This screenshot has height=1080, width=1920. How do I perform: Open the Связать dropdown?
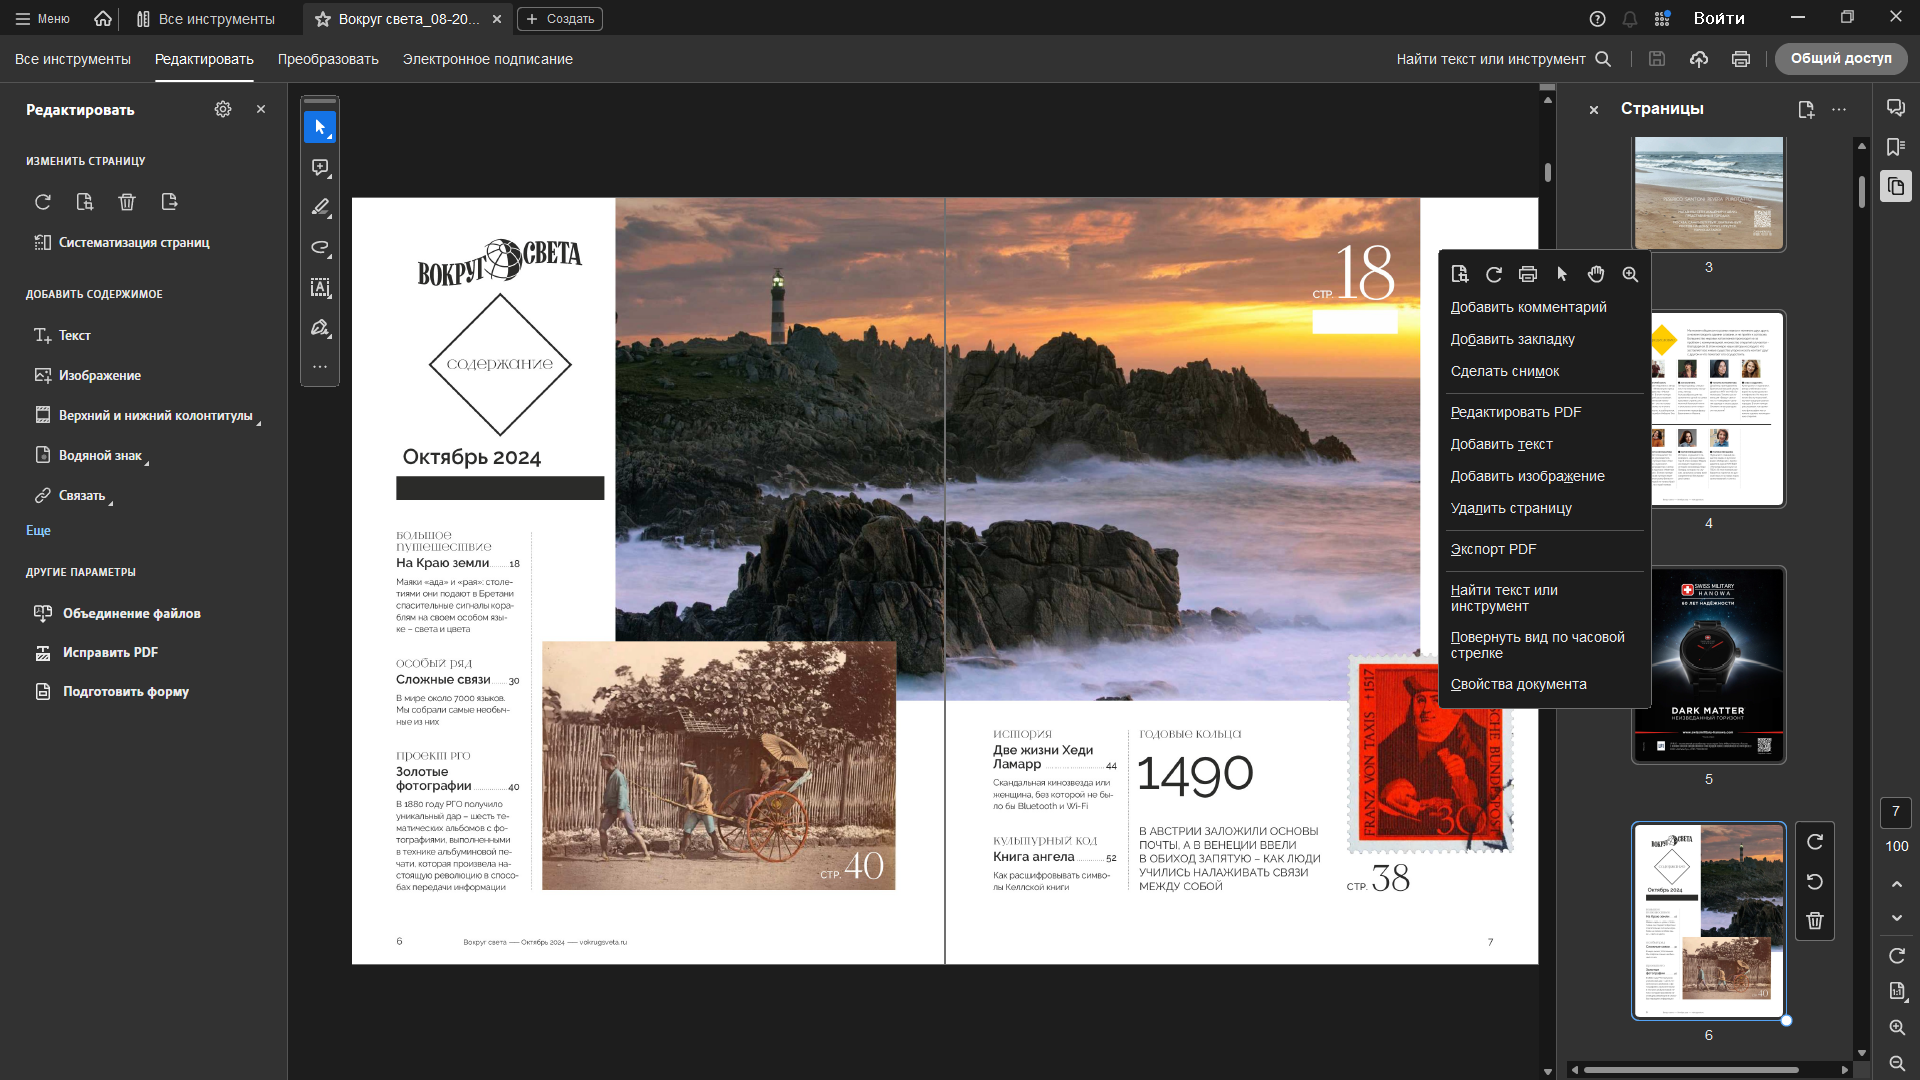[x=82, y=496]
